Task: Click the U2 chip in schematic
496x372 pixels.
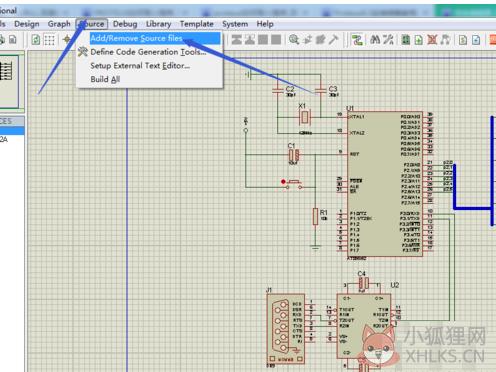Action: 364,326
